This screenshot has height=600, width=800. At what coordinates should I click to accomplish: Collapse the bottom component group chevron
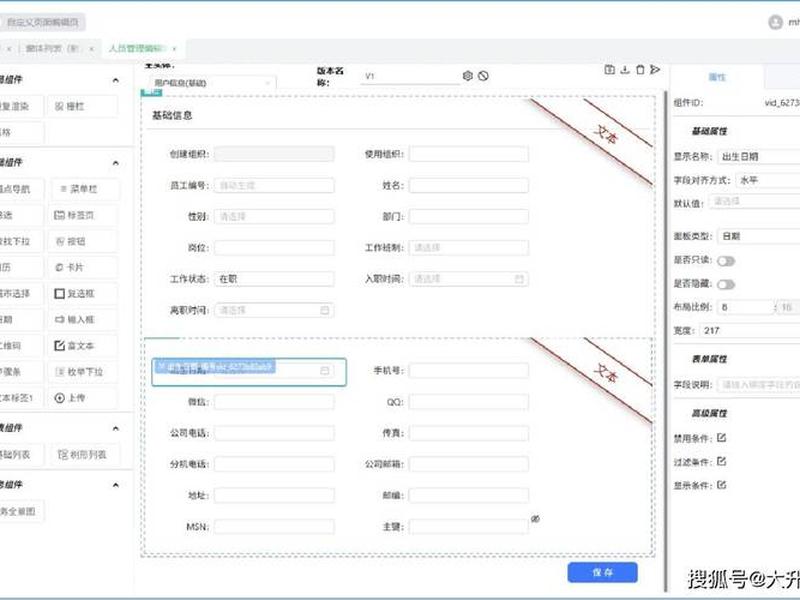tap(115, 485)
